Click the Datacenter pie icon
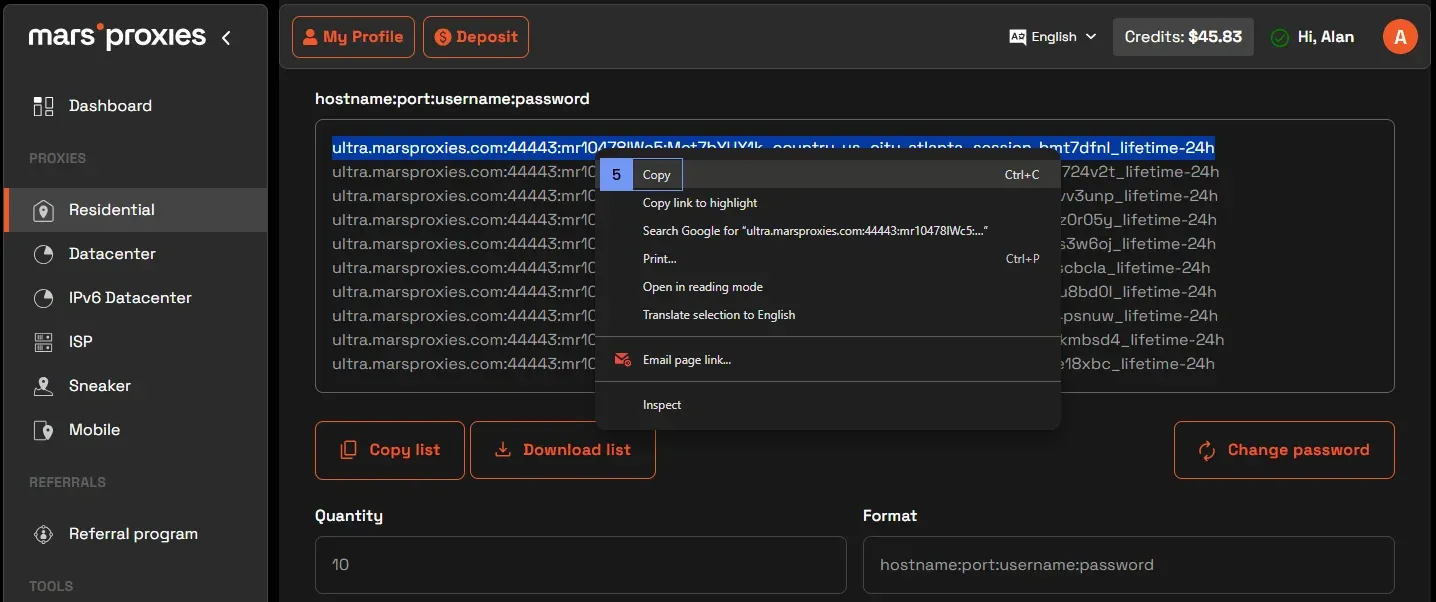Image resolution: width=1436 pixels, height=602 pixels. [x=43, y=254]
